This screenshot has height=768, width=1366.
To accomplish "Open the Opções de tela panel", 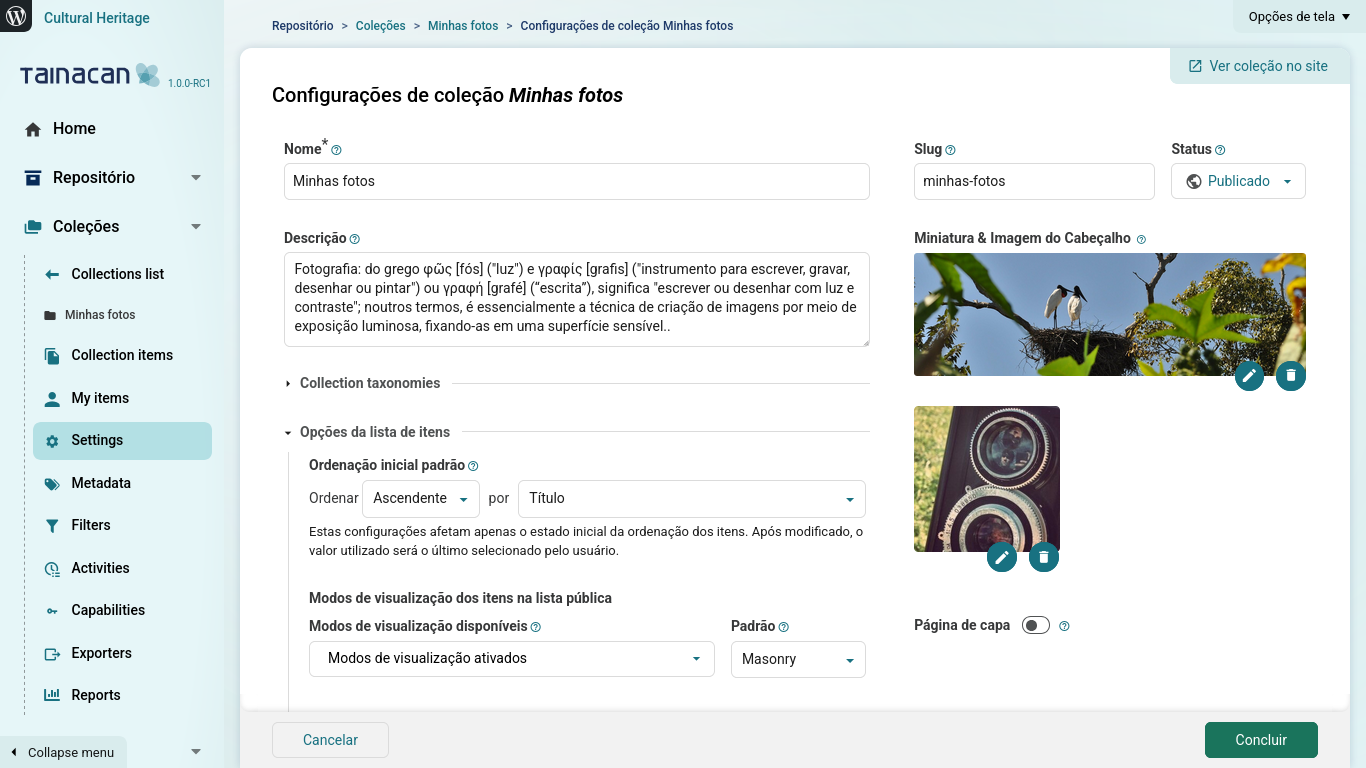I will (x=1299, y=16).
